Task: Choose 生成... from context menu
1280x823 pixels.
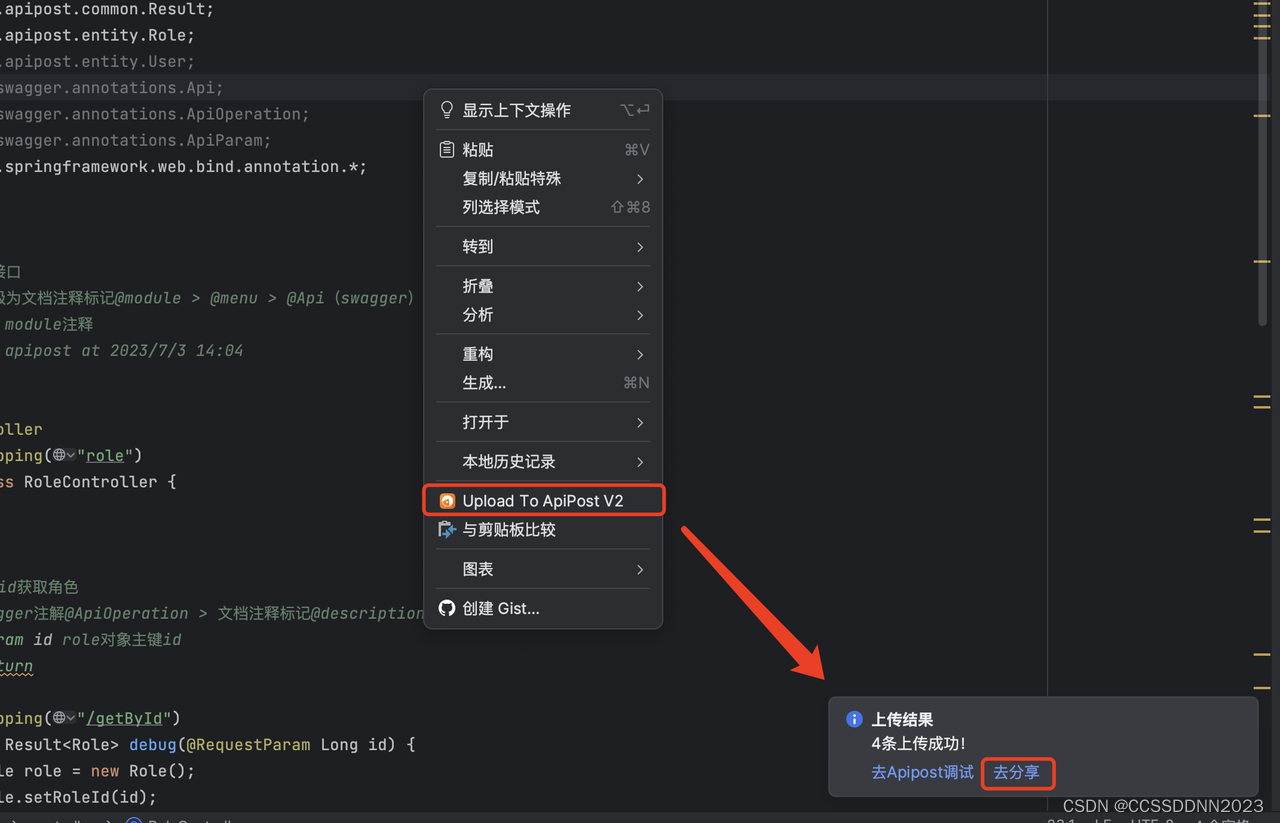Action: [543, 383]
